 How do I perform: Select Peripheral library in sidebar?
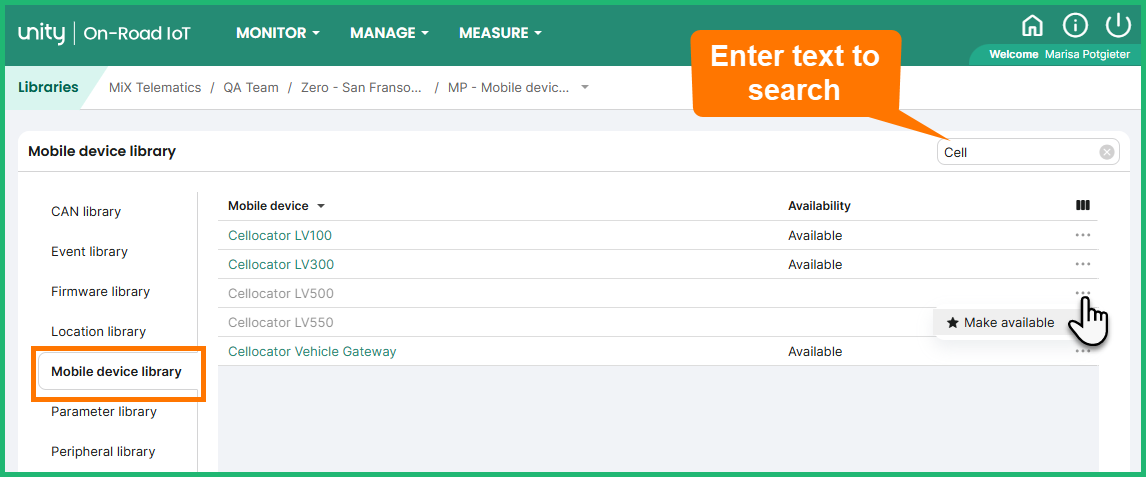[x=103, y=451]
